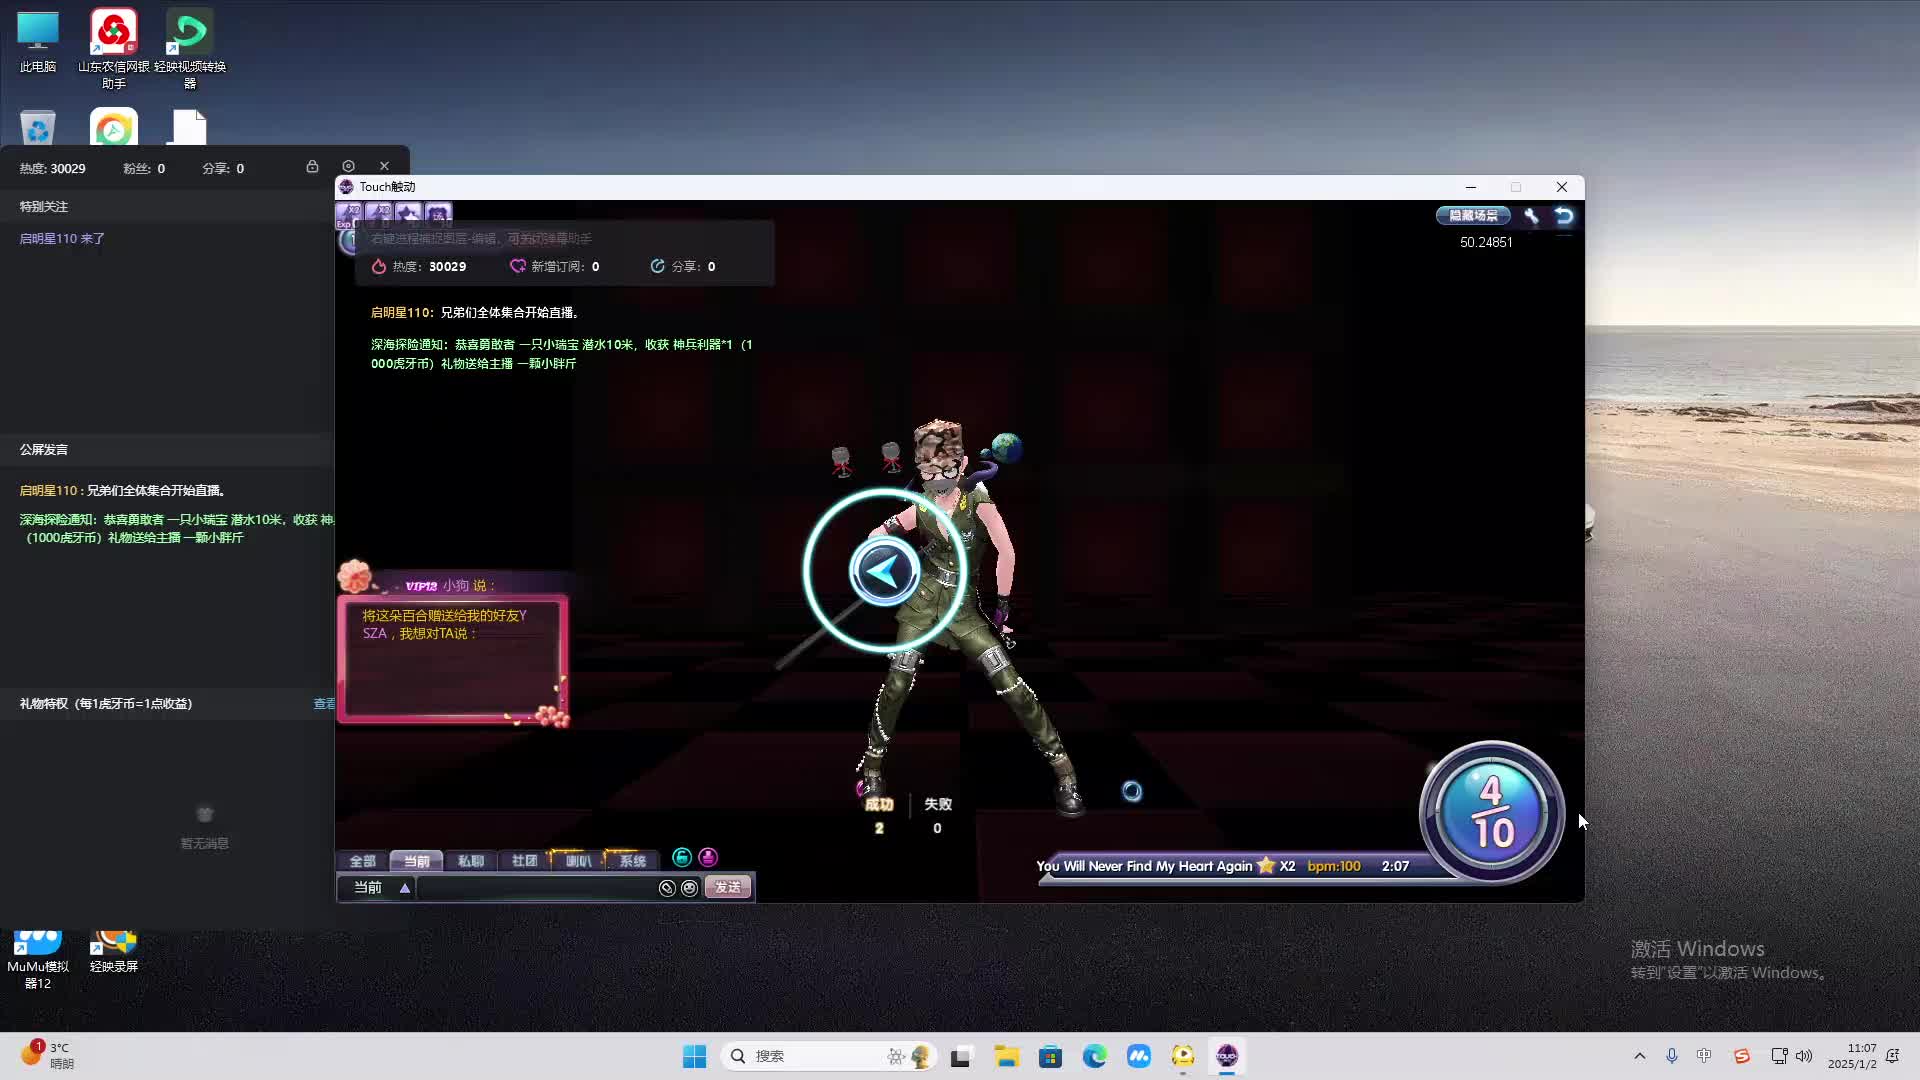Toggle the microphone icon in system tray

click(1671, 1056)
